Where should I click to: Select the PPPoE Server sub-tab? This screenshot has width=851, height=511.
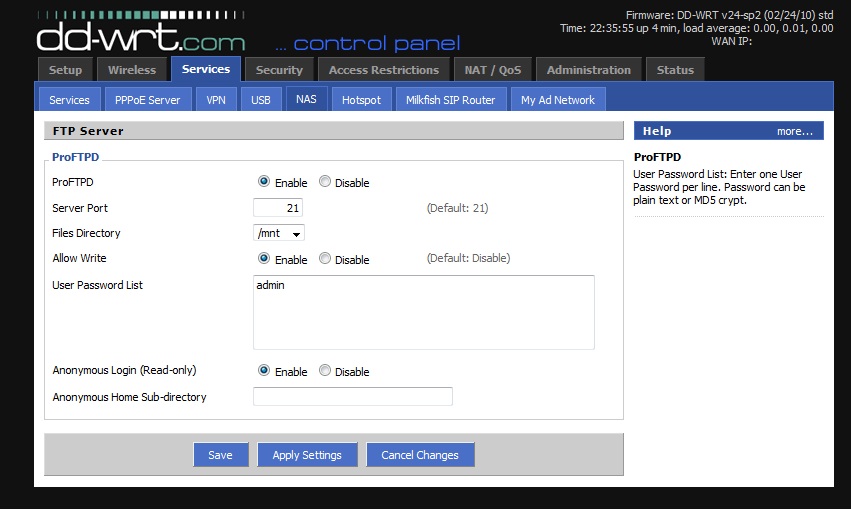147,100
